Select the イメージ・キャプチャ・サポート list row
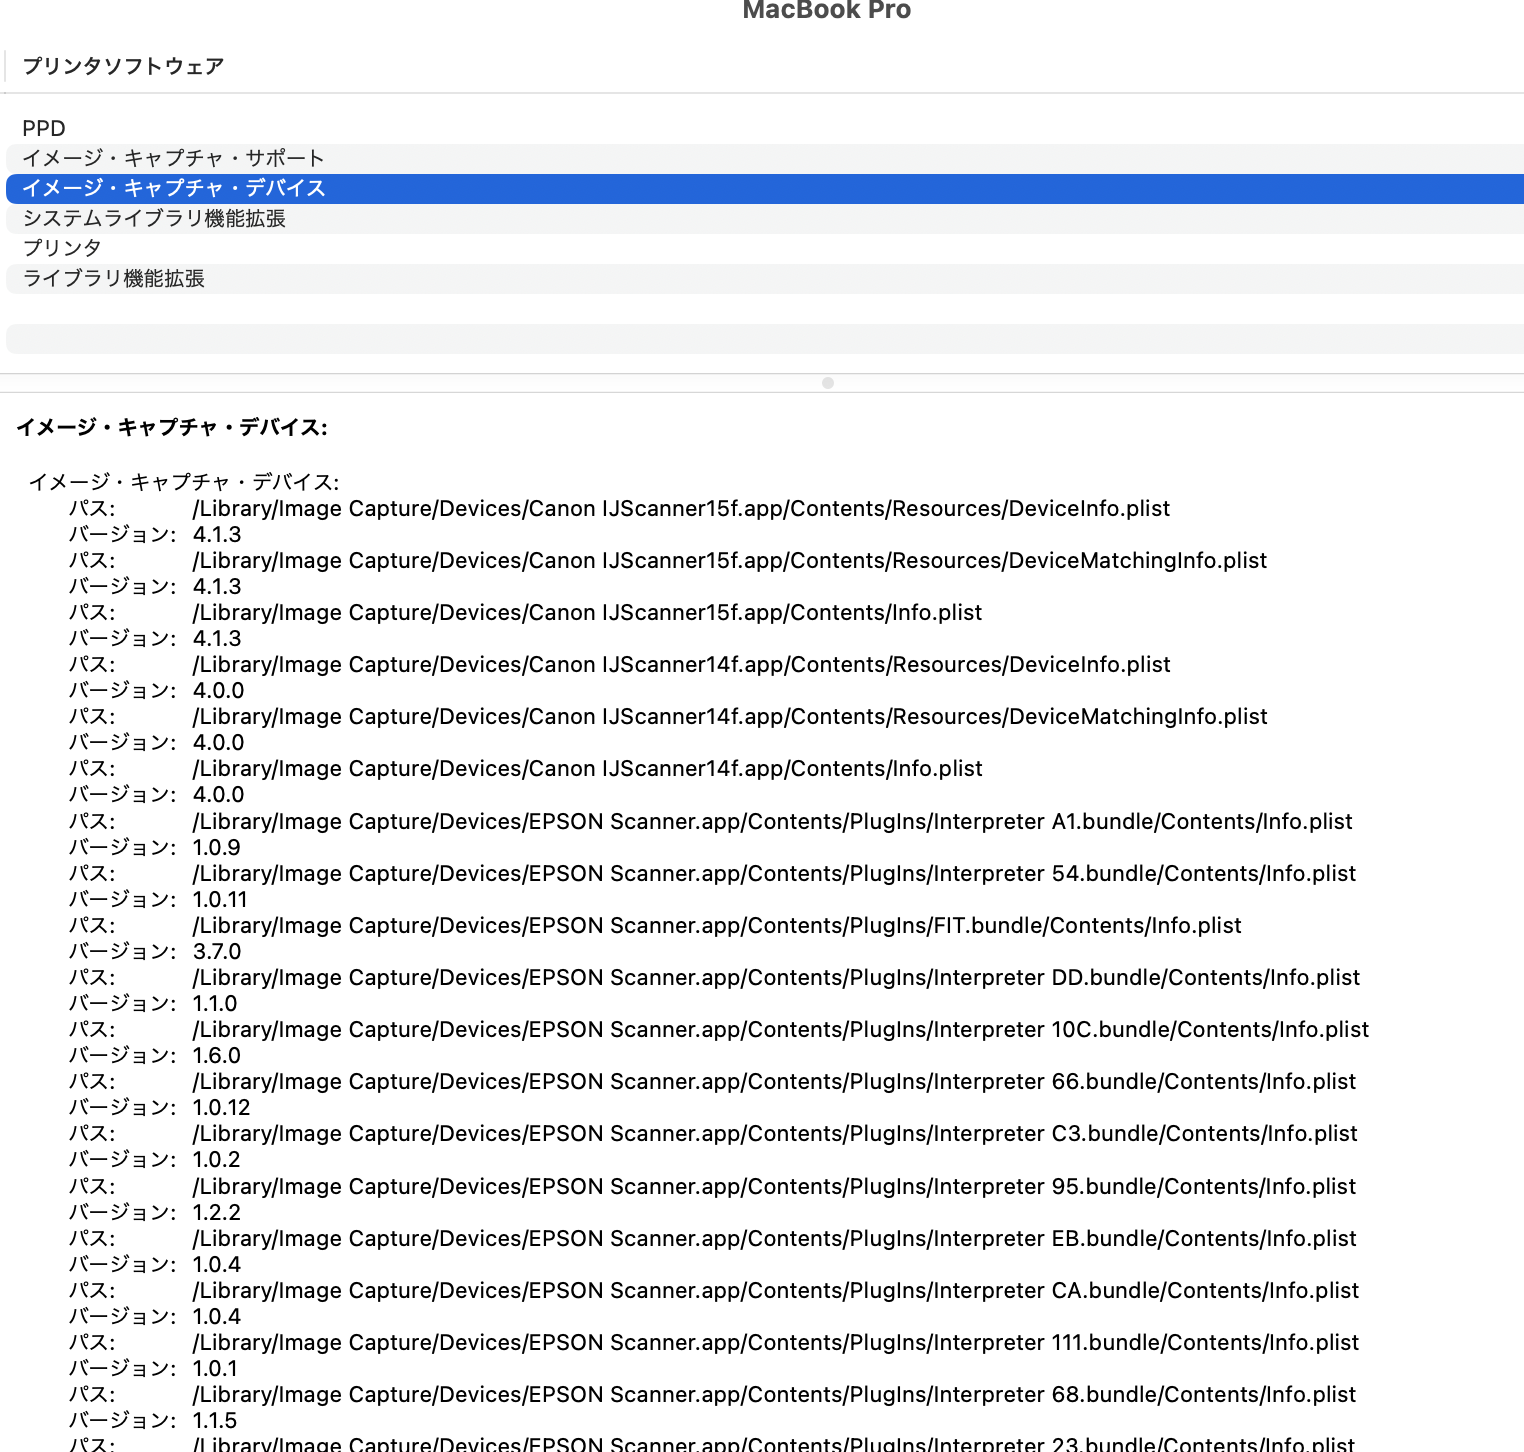Viewport: 1524px width, 1452px height. point(765,159)
